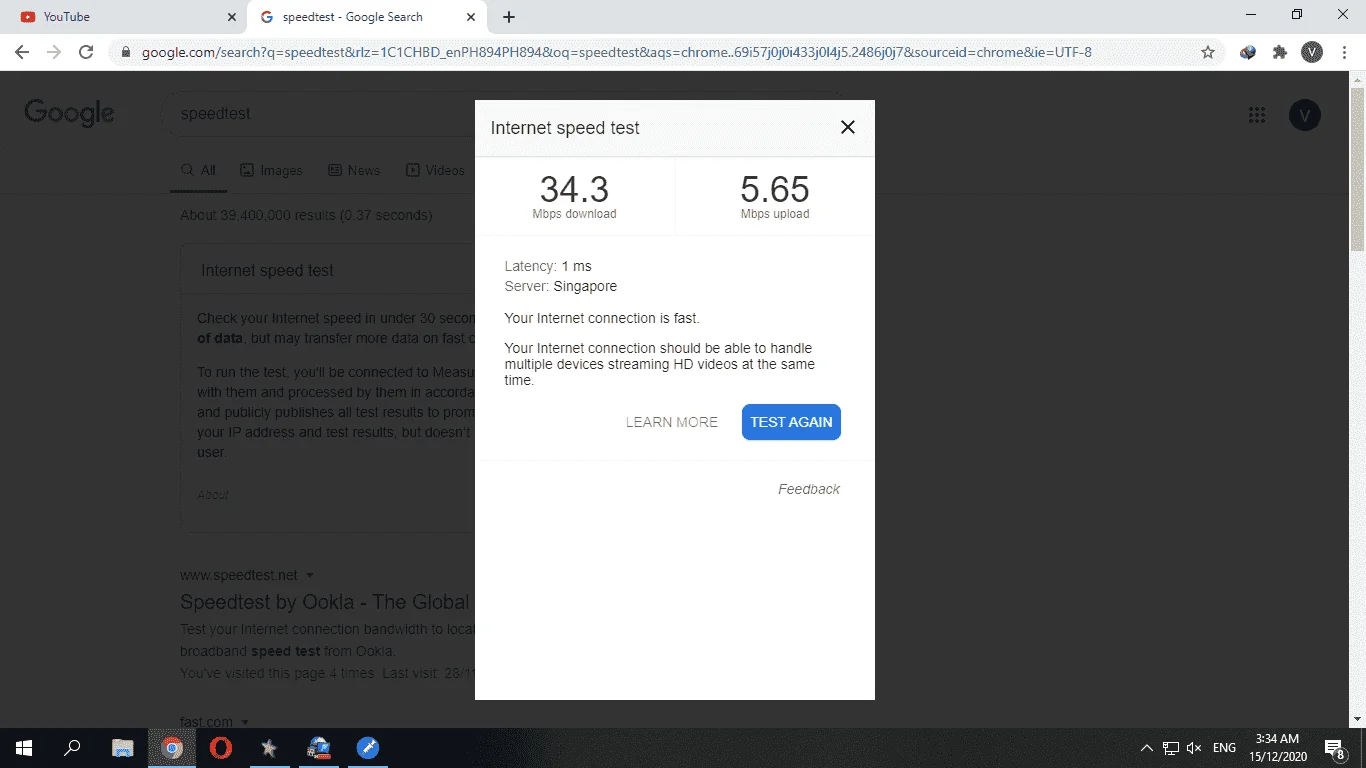Show hidden system tray icons
The image size is (1366, 768).
[1147, 748]
